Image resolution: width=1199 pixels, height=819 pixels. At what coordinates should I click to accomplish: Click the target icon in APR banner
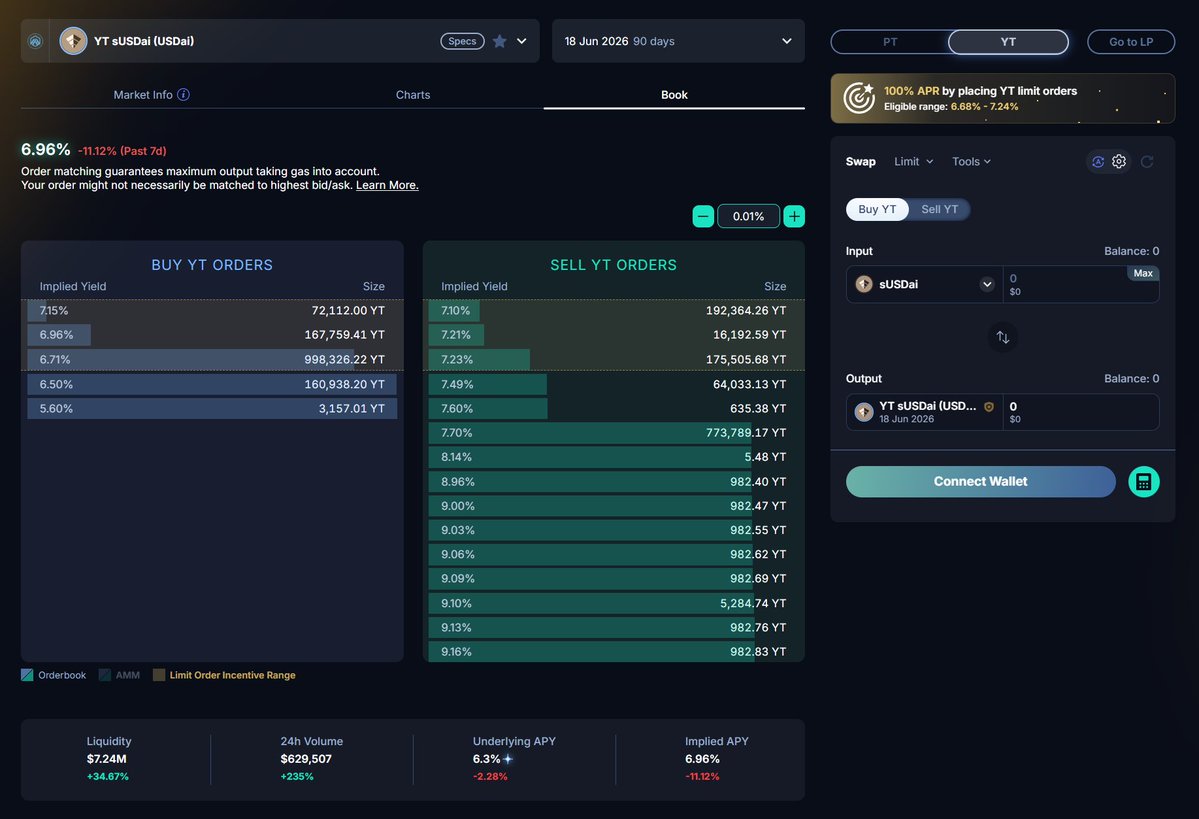(x=859, y=98)
